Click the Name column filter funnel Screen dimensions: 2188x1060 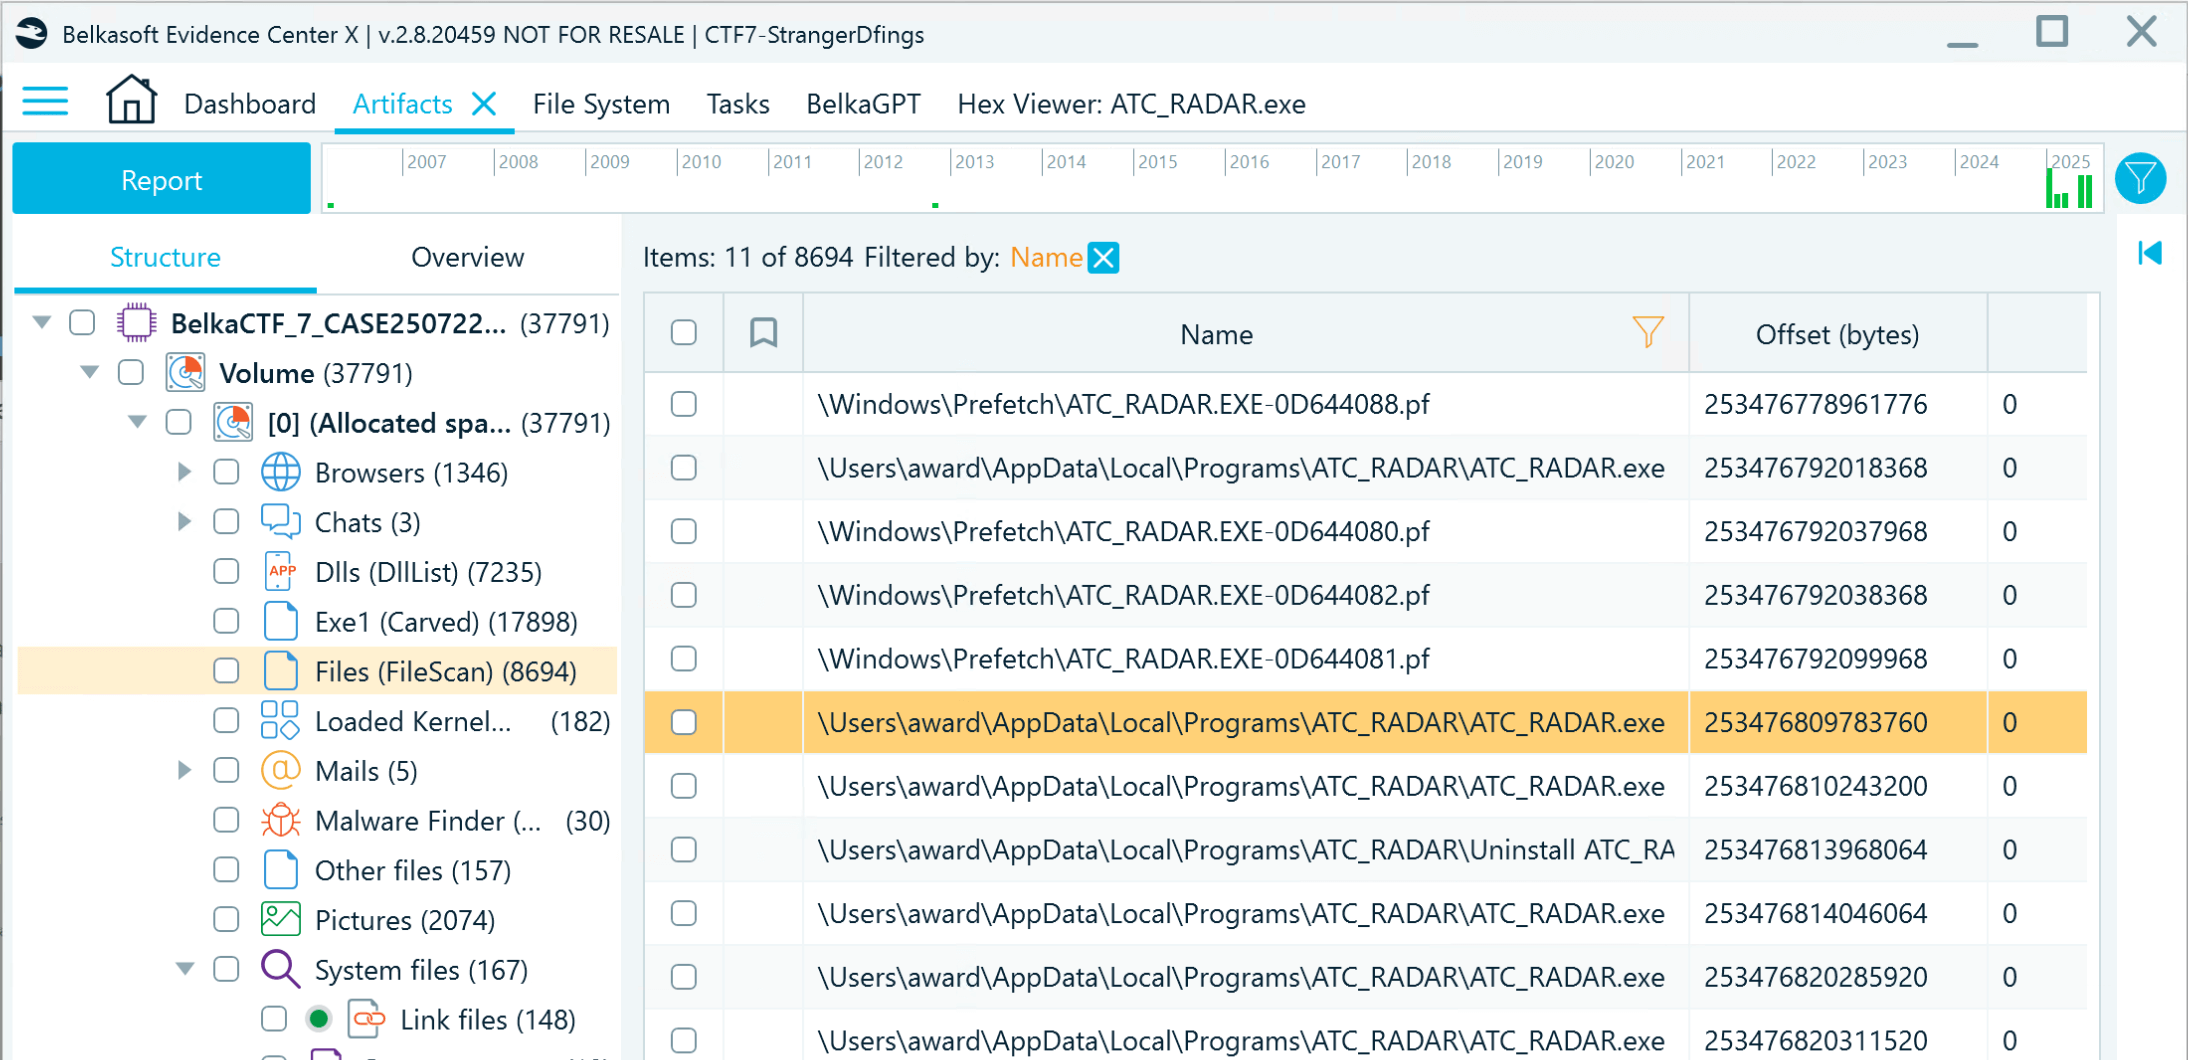[x=1647, y=332]
